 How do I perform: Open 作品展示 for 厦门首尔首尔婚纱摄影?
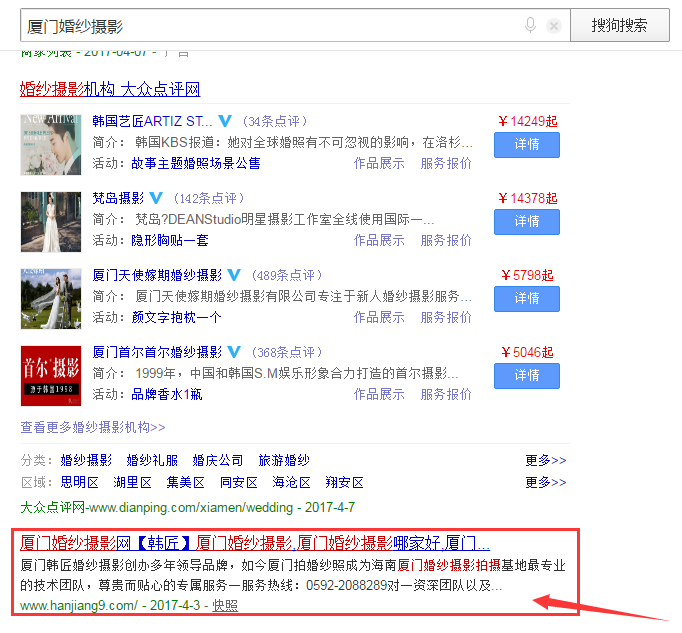[x=379, y=394]
